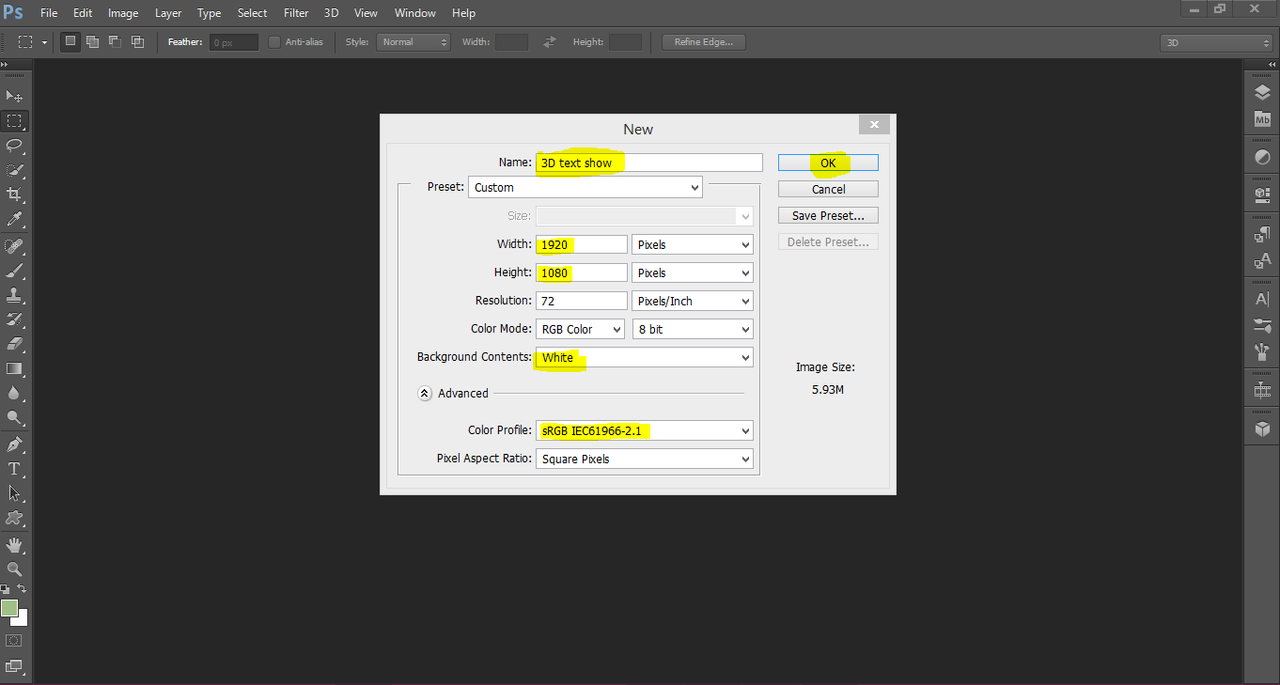The image size is (1280, 685).
Task: Select the Eyedropper tool
Action: (x=14, y=219)
